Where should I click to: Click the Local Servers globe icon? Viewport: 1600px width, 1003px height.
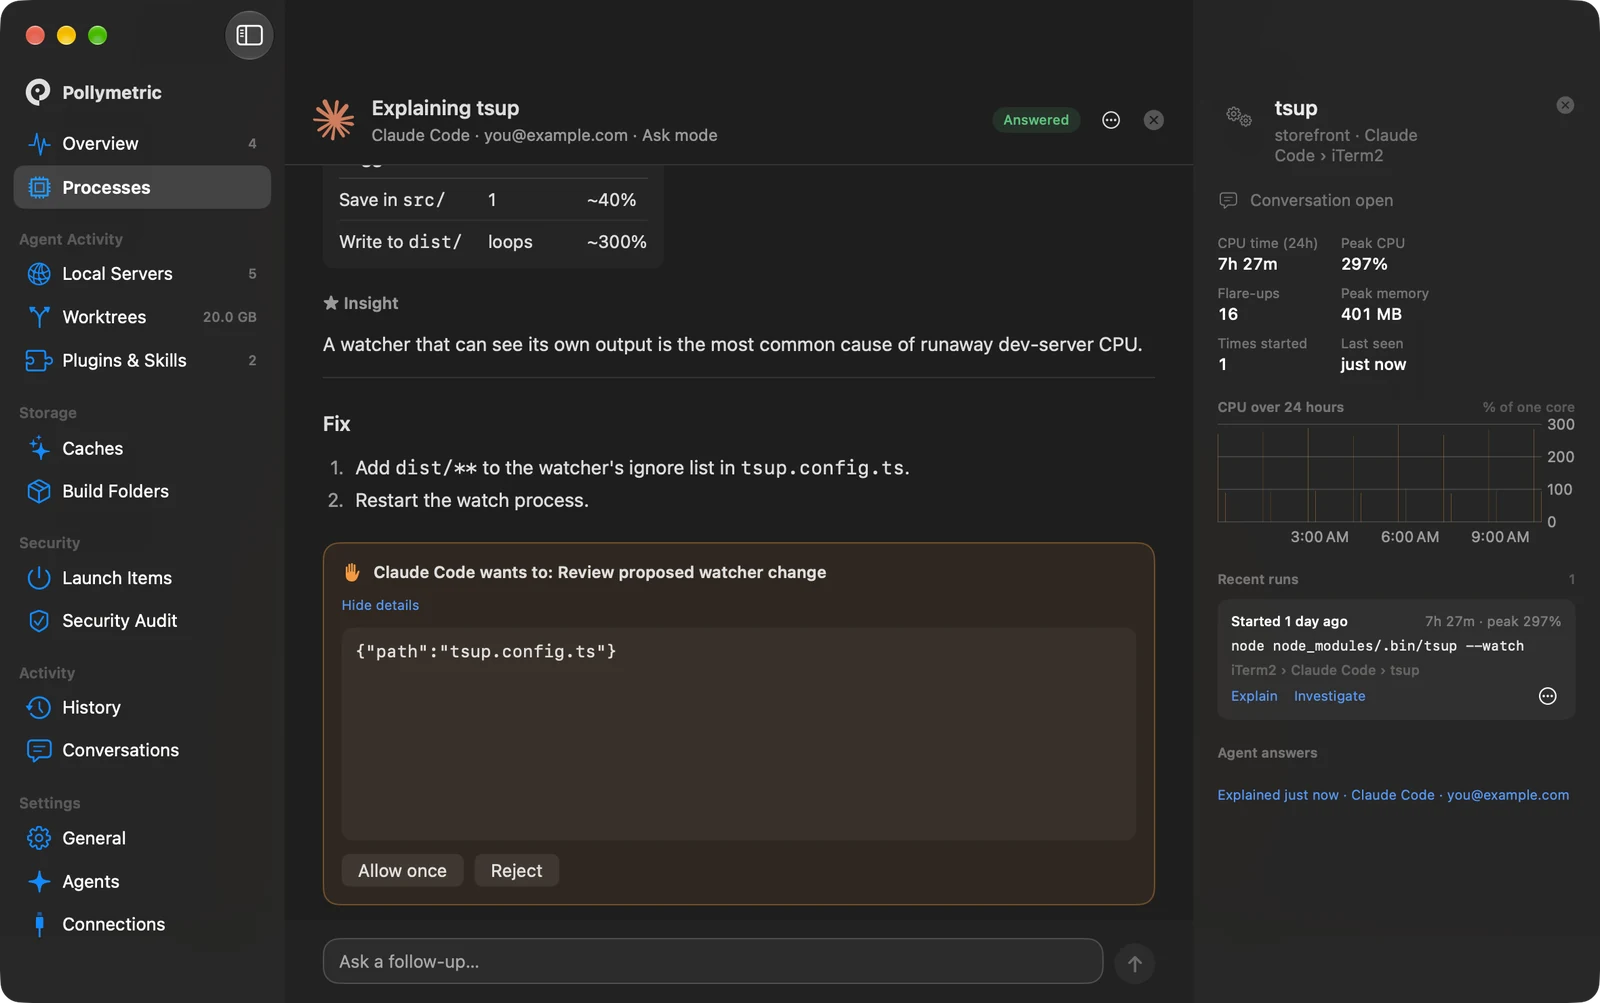point(39,273)
